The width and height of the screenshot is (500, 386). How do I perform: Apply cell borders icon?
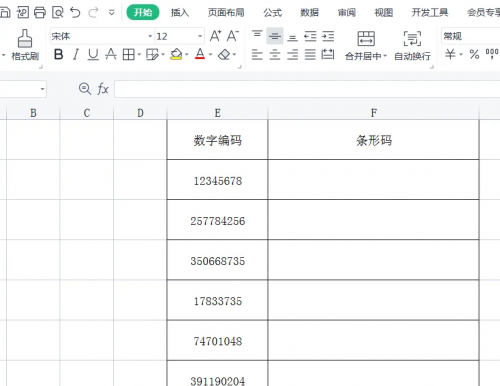tap(129, 54)
